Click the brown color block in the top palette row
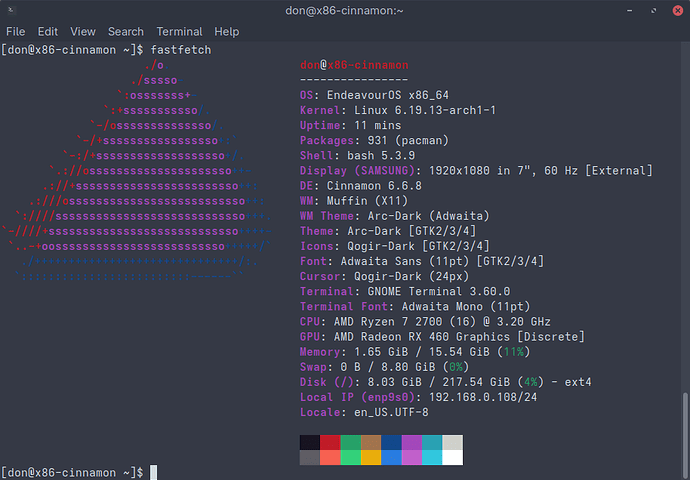 click(371, 443)
